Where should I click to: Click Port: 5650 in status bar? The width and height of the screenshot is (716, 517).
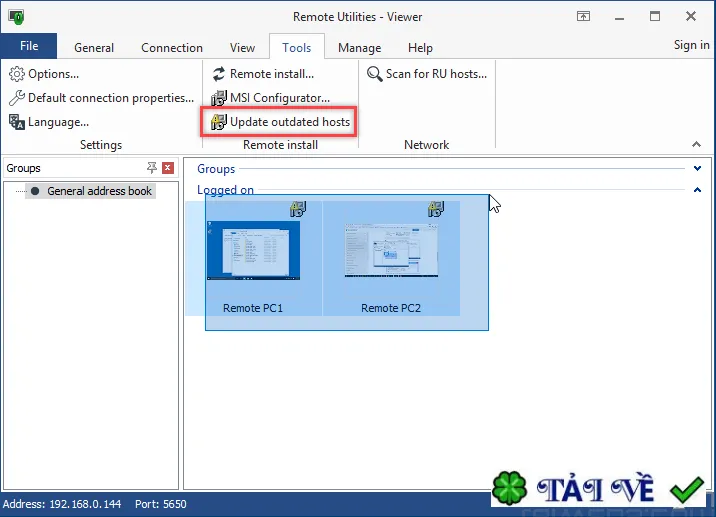pyautogui.click(x=161, y=504)
